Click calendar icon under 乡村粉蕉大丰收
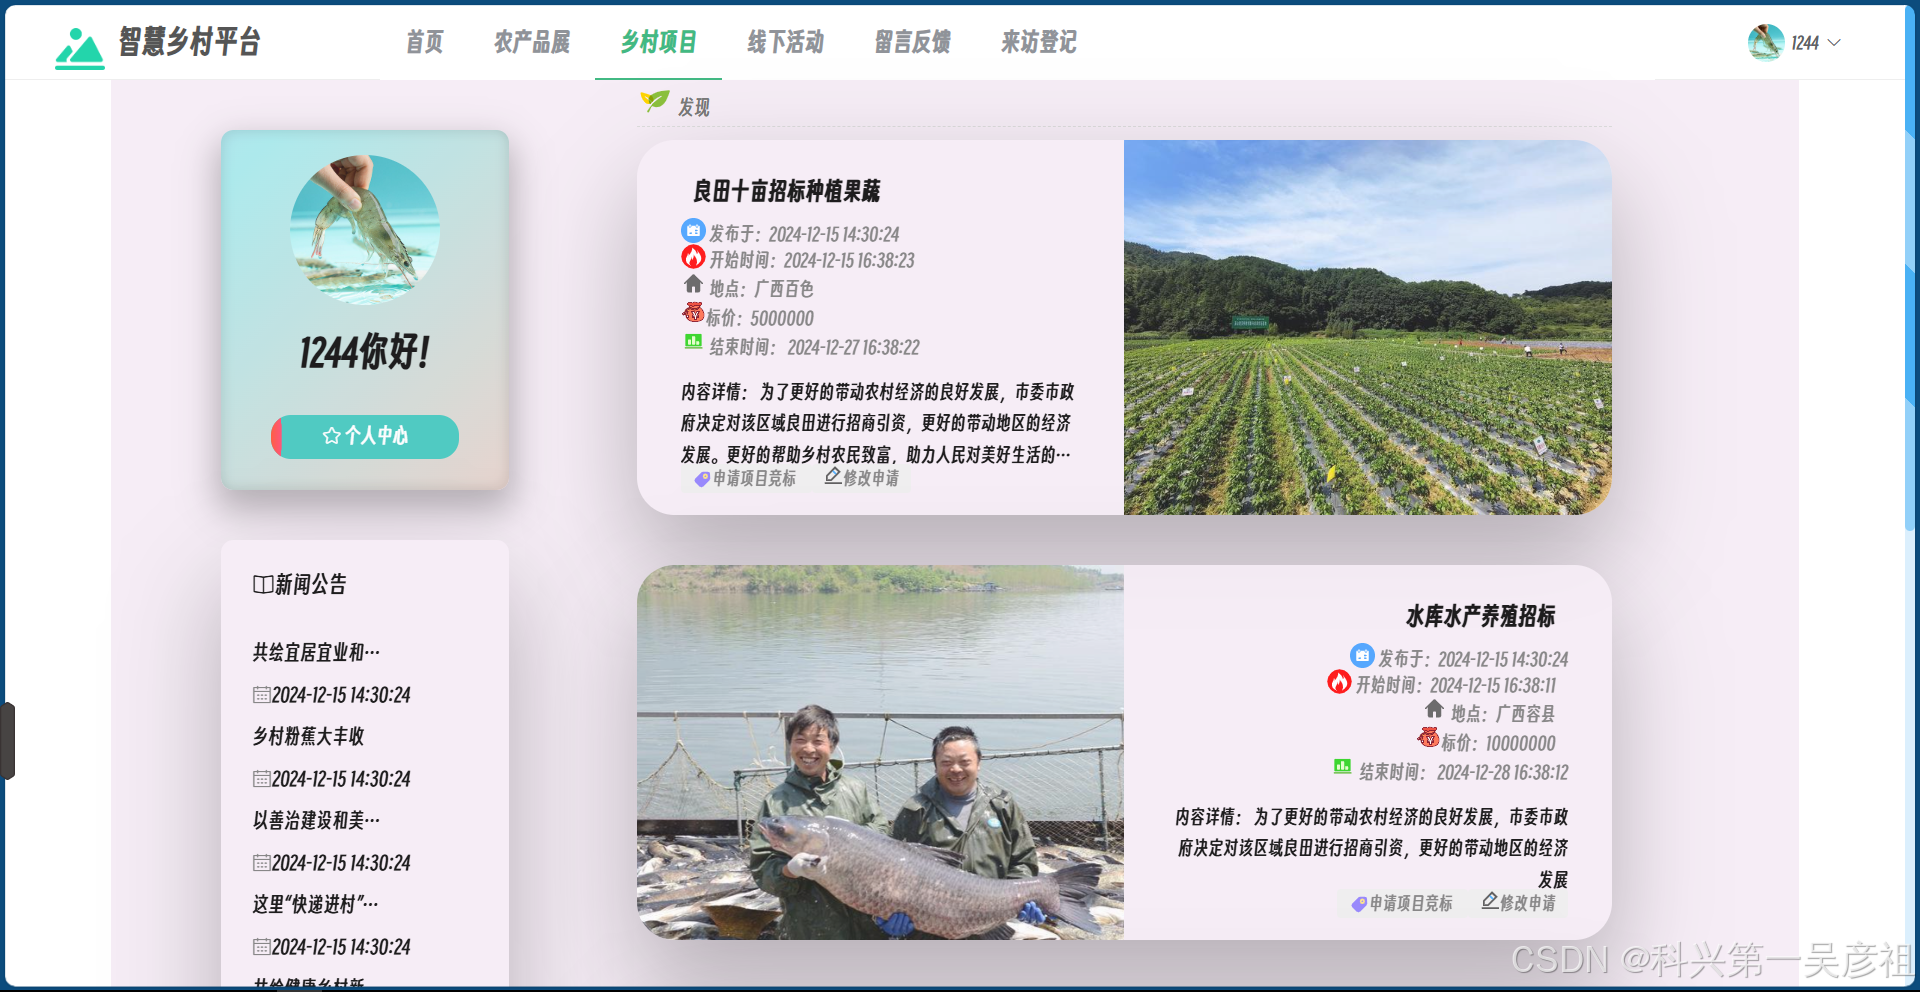The height and width of the screenshot is (992, 1920). click(x=261, y=779)
